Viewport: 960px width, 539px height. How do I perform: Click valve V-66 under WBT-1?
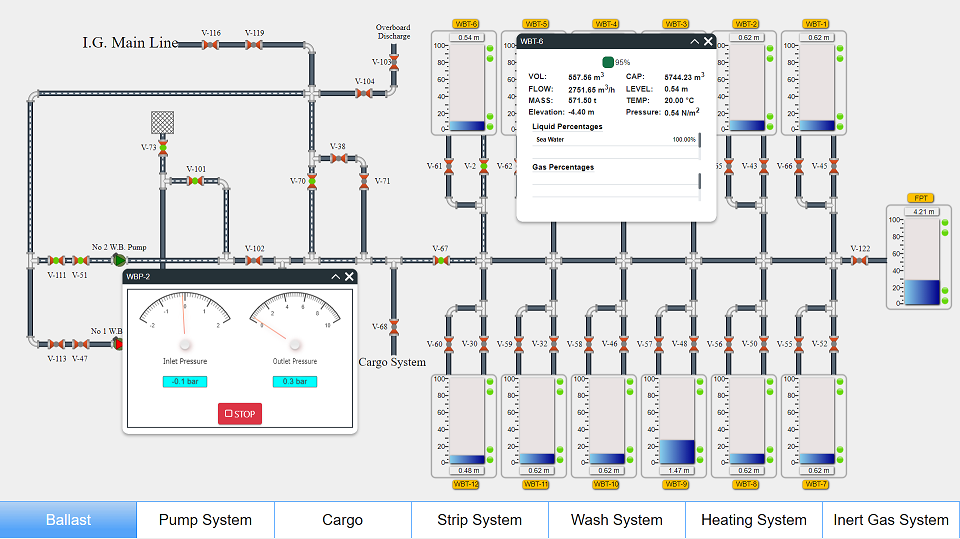pyautogui.click(x=799, y=166)
